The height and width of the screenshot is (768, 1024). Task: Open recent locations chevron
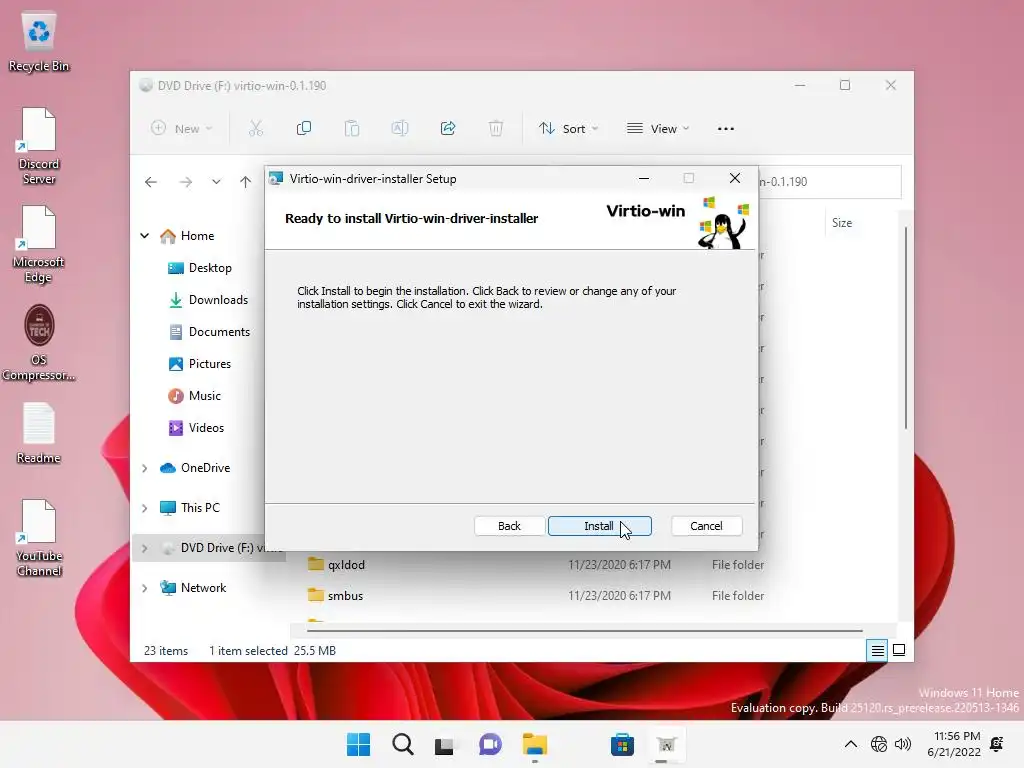216,182
